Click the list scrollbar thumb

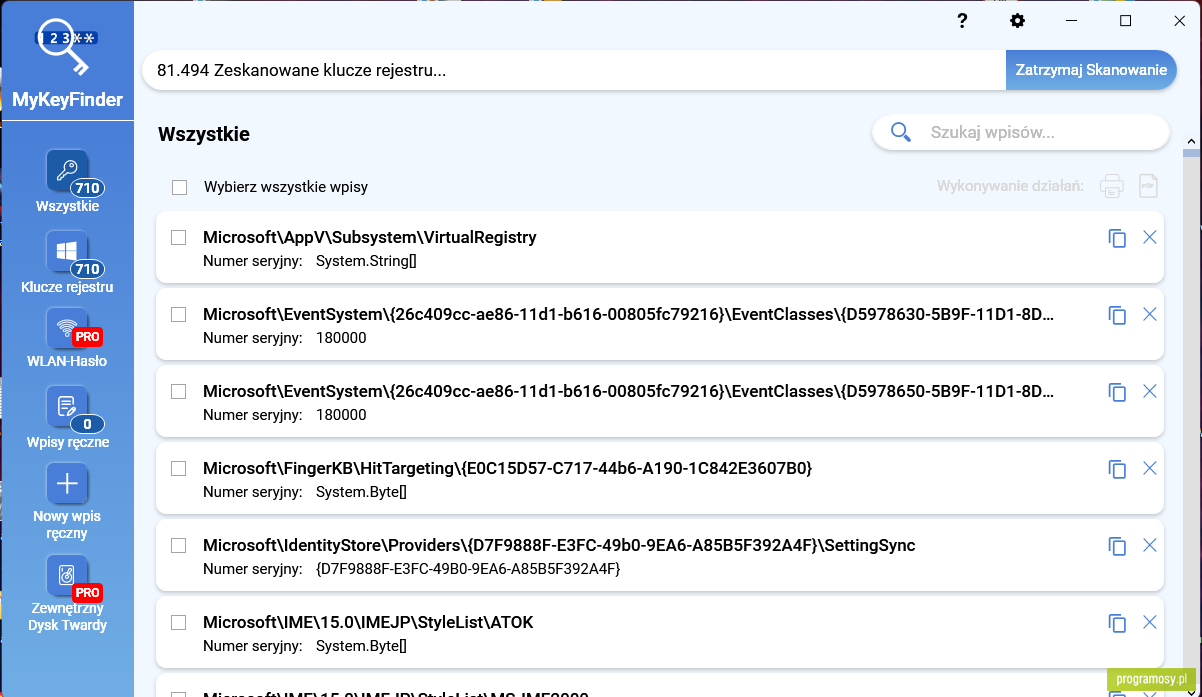tap(1191, 154)
